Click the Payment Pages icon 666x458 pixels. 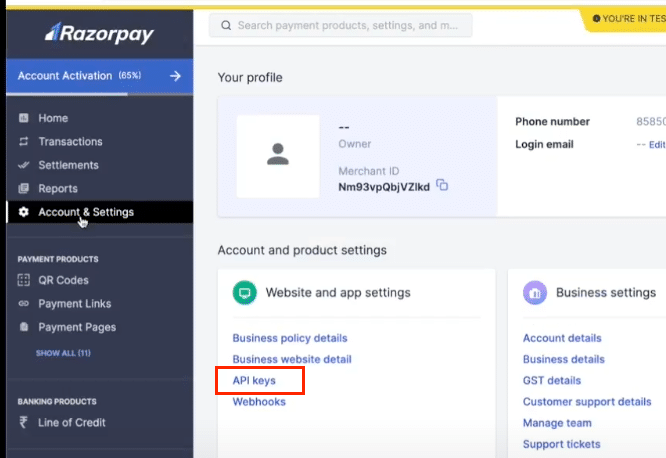24,327
